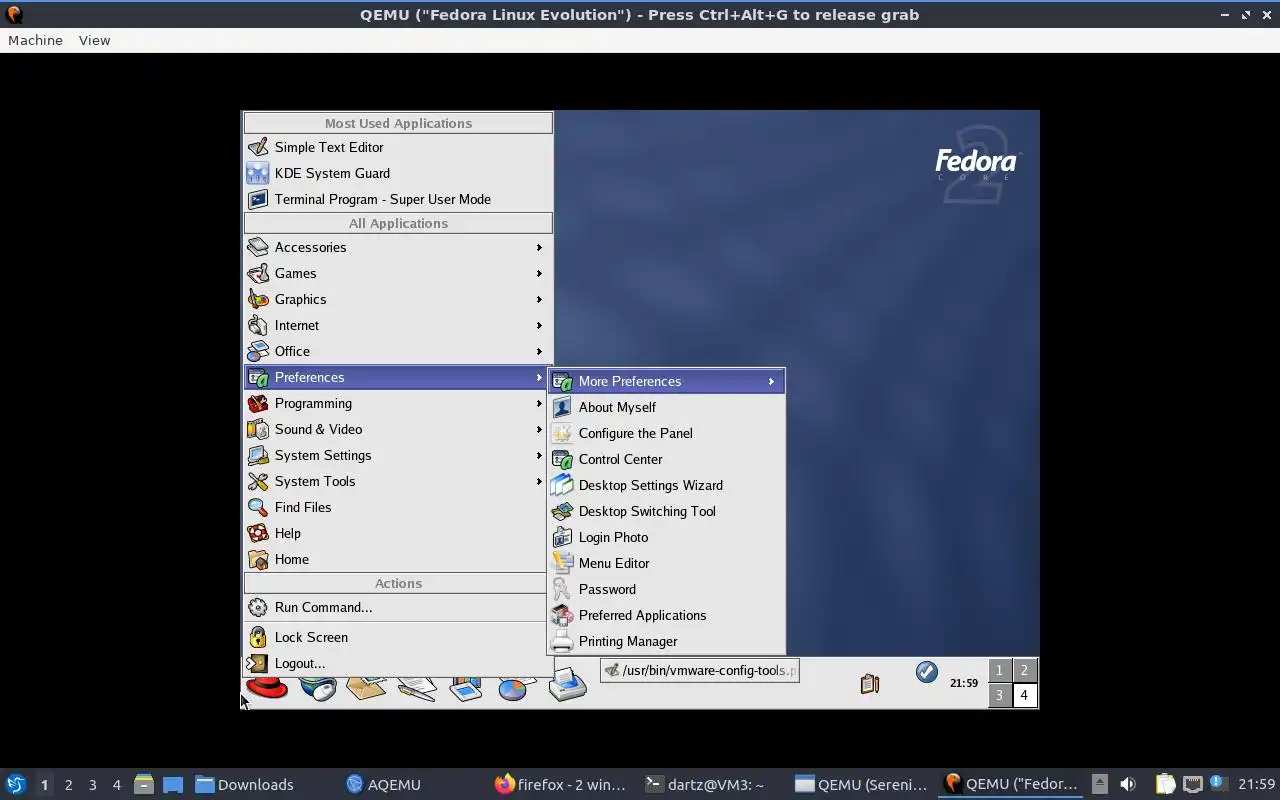The width and height of the screenshot is (1280, 800).
Task: Switch to Fedora virtual desktop 3
Action: click(999, 695)
